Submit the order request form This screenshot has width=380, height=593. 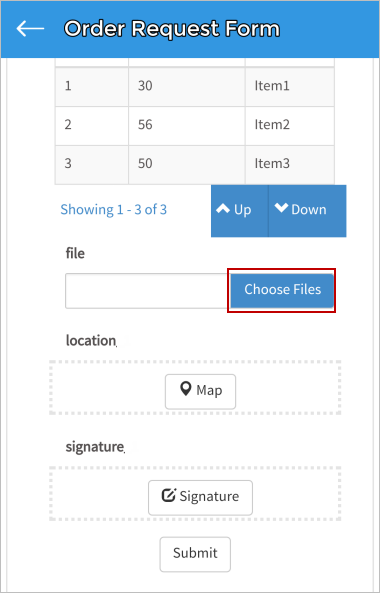pos(195,554)
